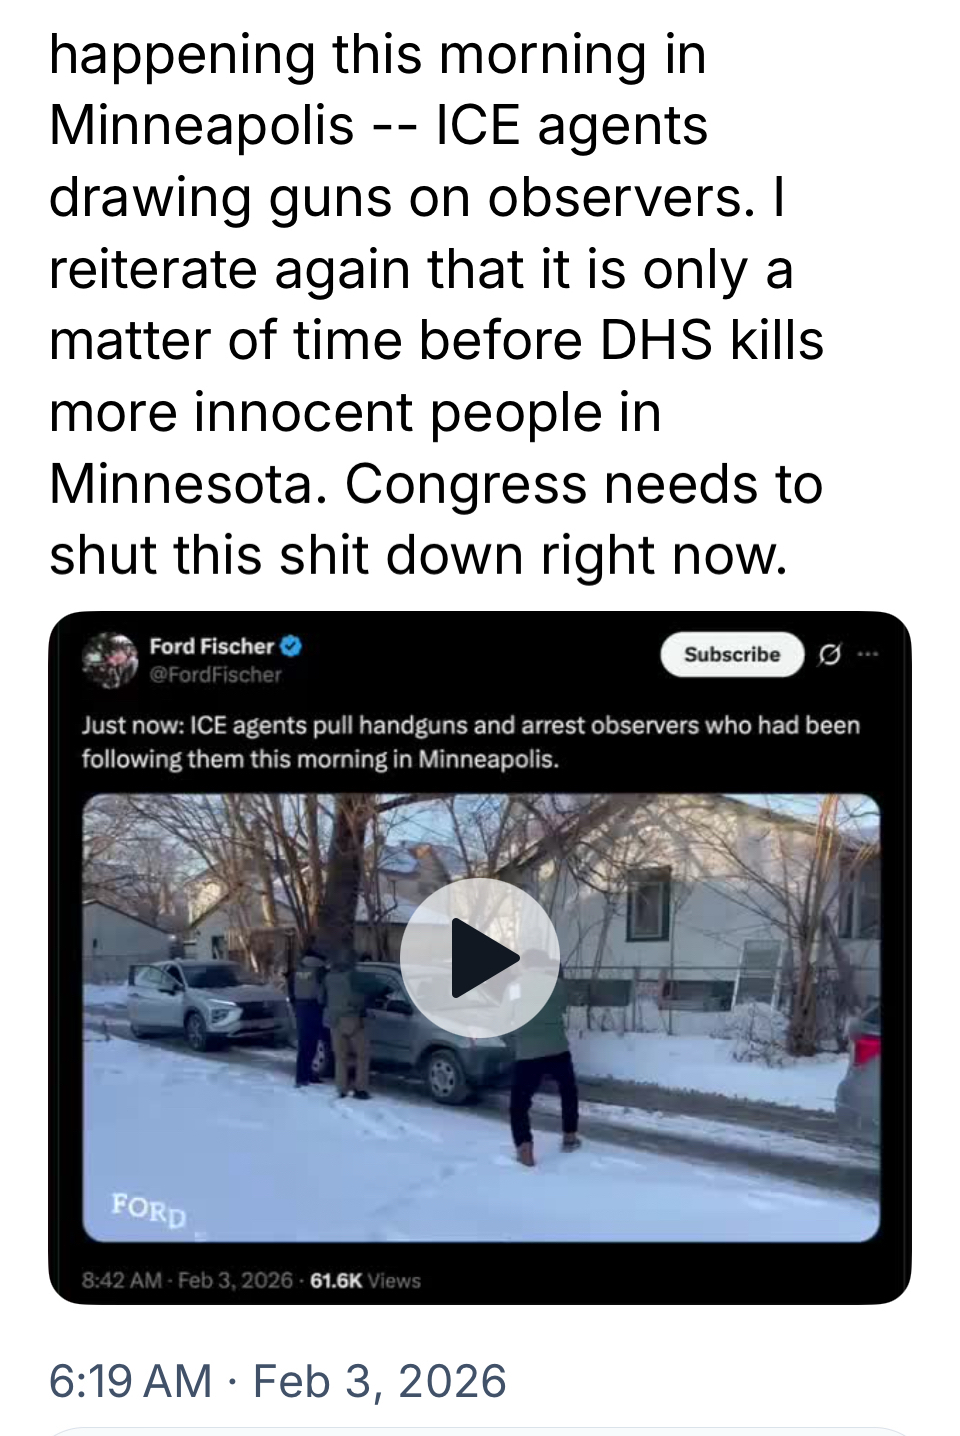Click the 8:42 AM Feb 3, 2026 timestamp
Screen dimensions: 960x1436
coord(187,1280)
